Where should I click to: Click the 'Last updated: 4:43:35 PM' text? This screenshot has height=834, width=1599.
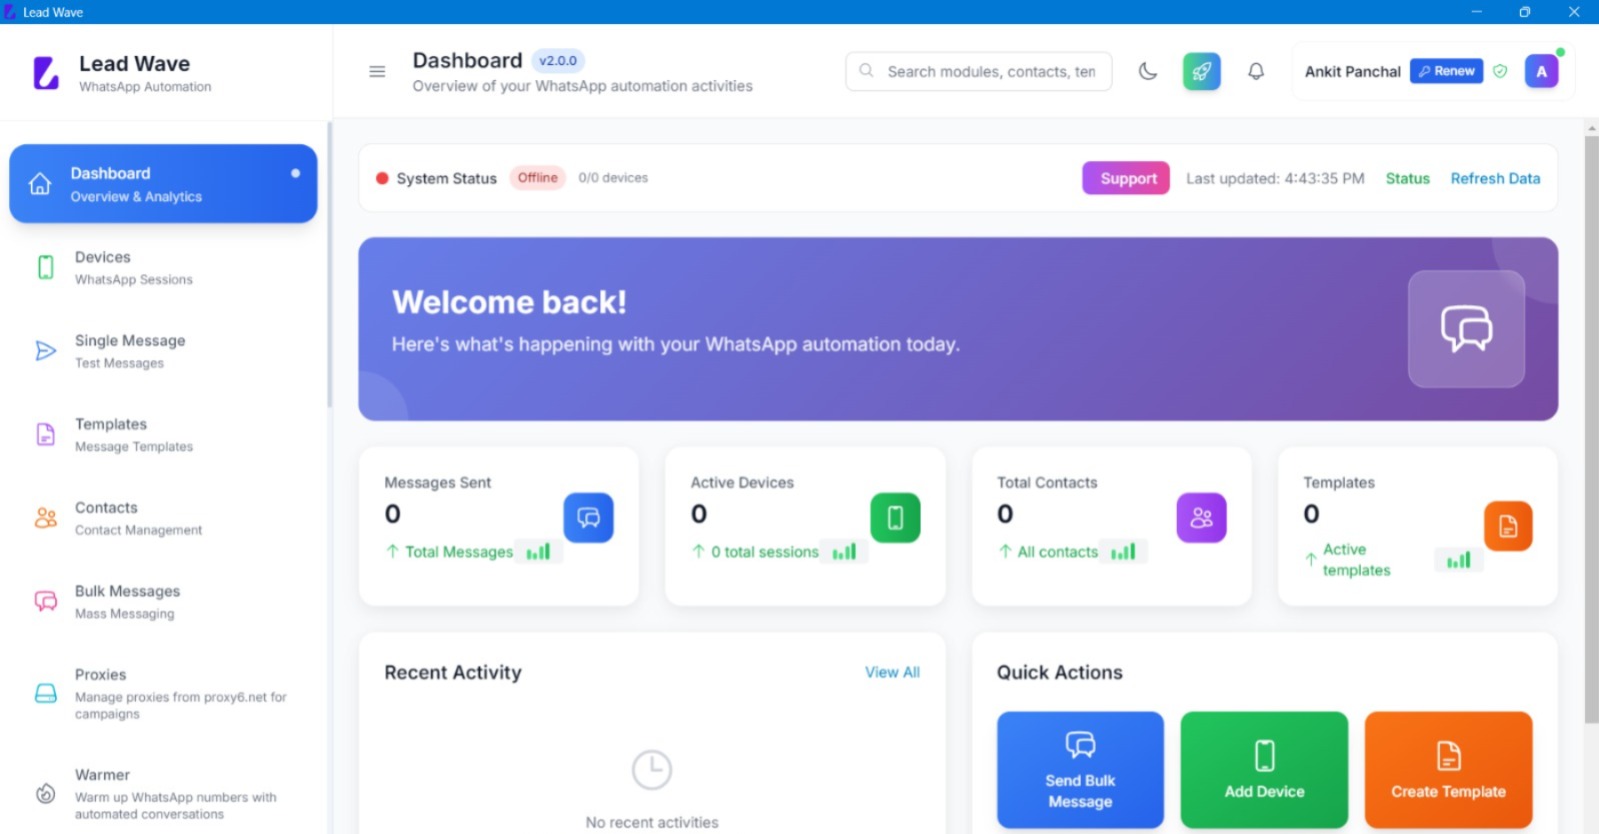(1275, 178)
